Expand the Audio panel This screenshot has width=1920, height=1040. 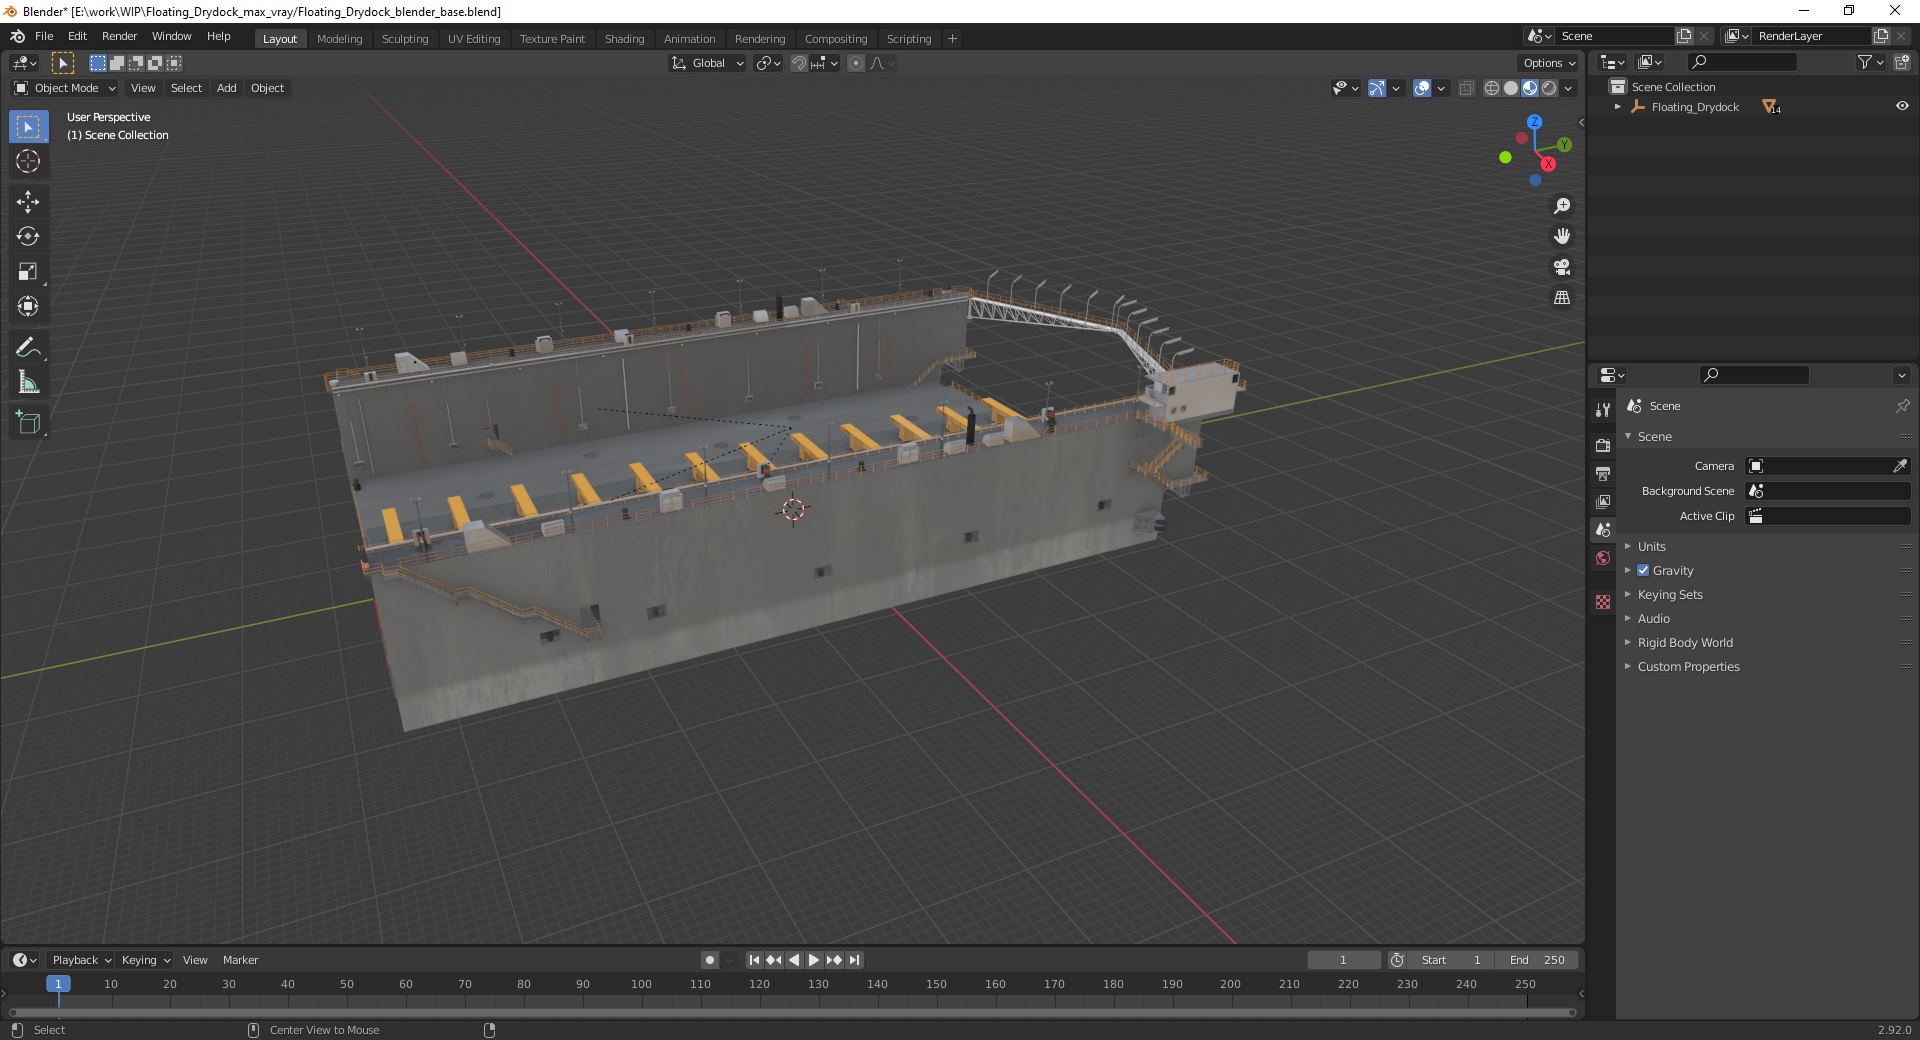[1653, 618]
